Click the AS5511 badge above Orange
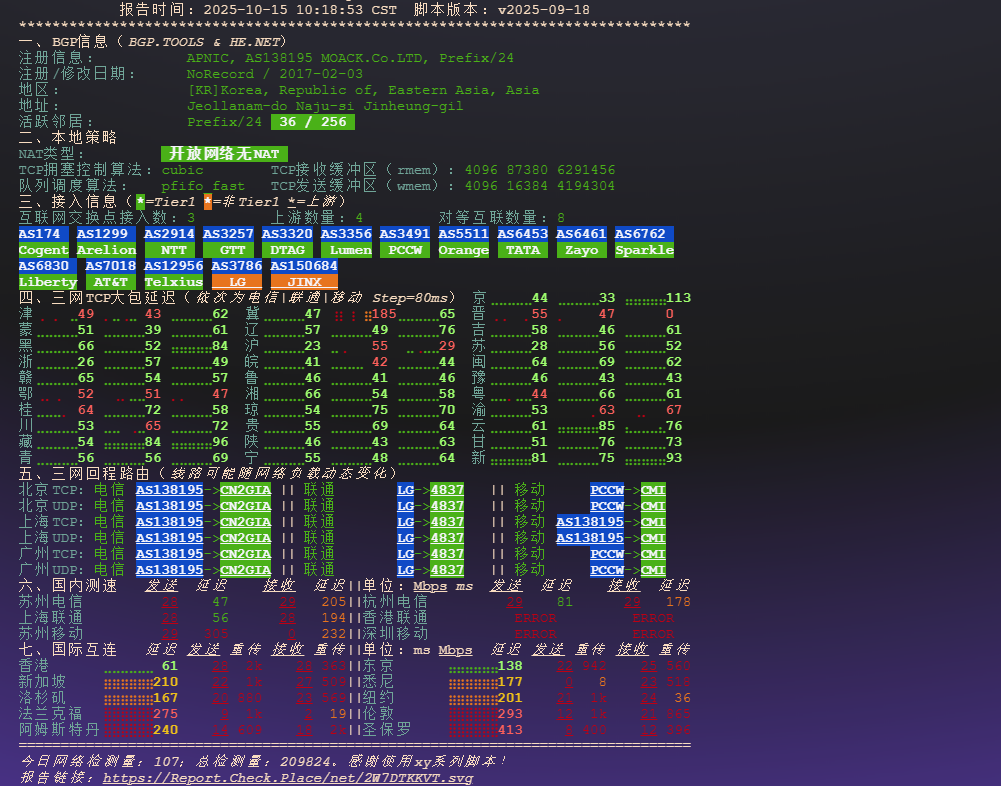1001x786 pixels. (463, 234)
